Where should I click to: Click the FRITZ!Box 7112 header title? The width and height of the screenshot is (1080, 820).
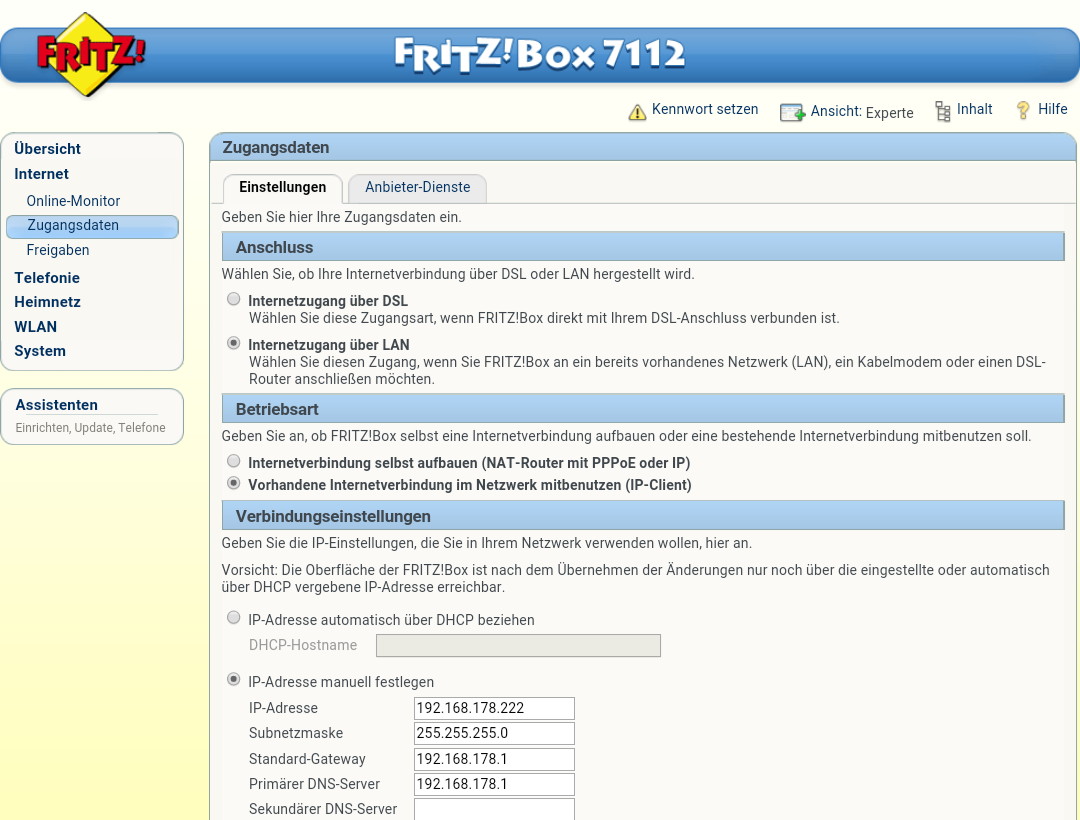point(539,54)
